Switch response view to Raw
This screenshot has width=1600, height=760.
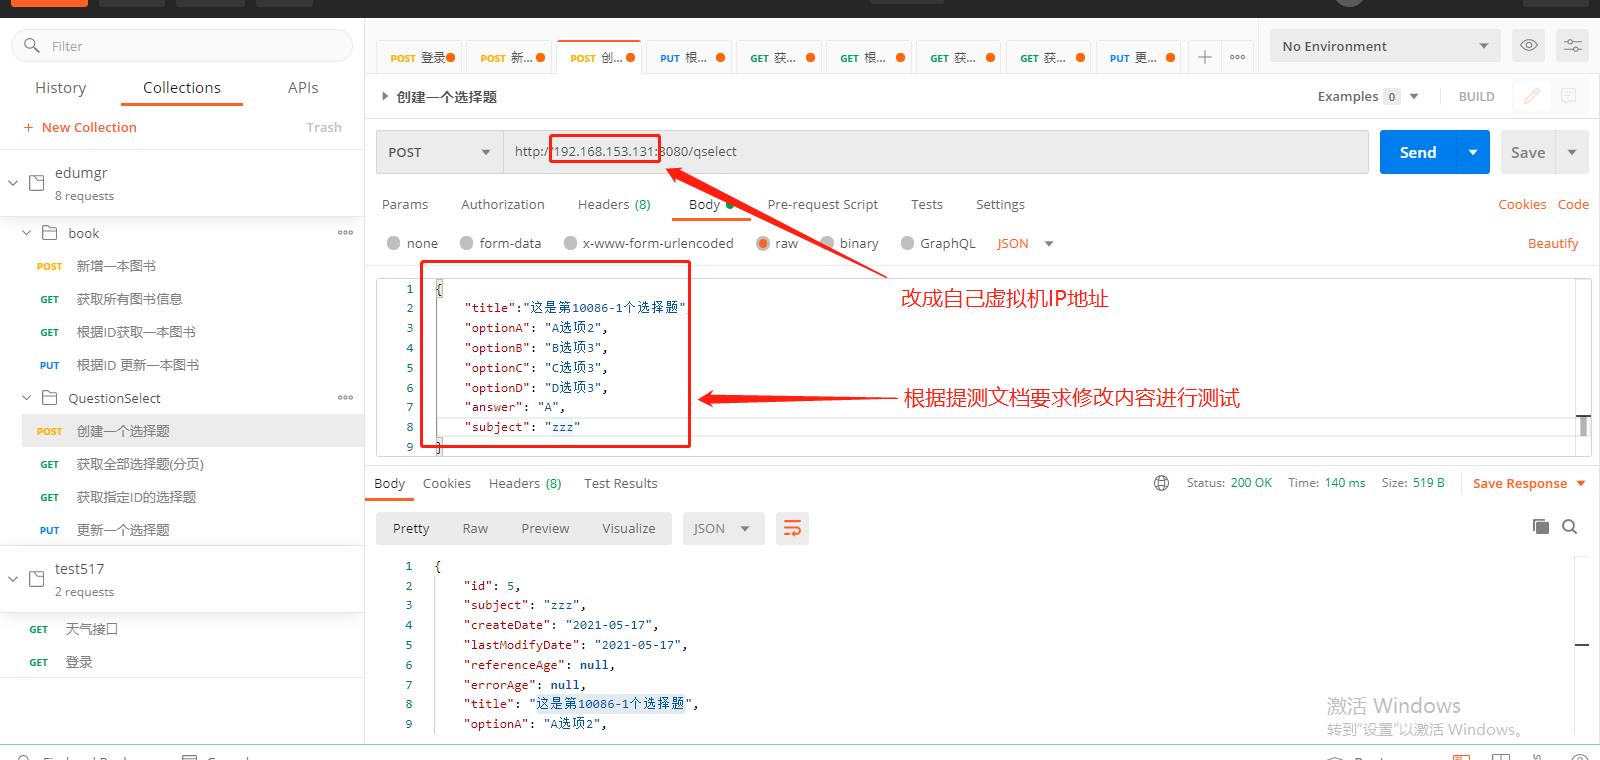tap(475, 528)
